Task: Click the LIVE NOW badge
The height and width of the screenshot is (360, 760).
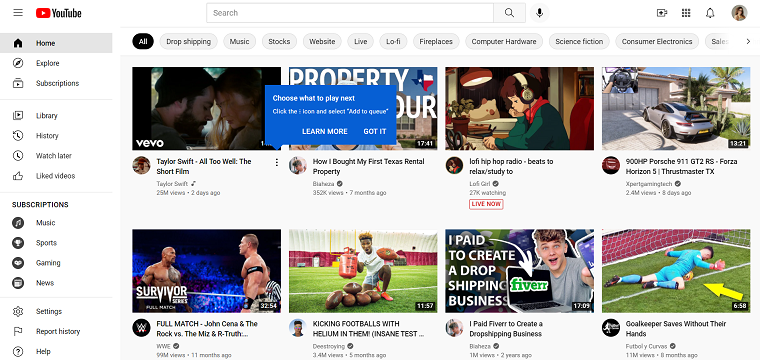Action: click(x=486, y=204)
